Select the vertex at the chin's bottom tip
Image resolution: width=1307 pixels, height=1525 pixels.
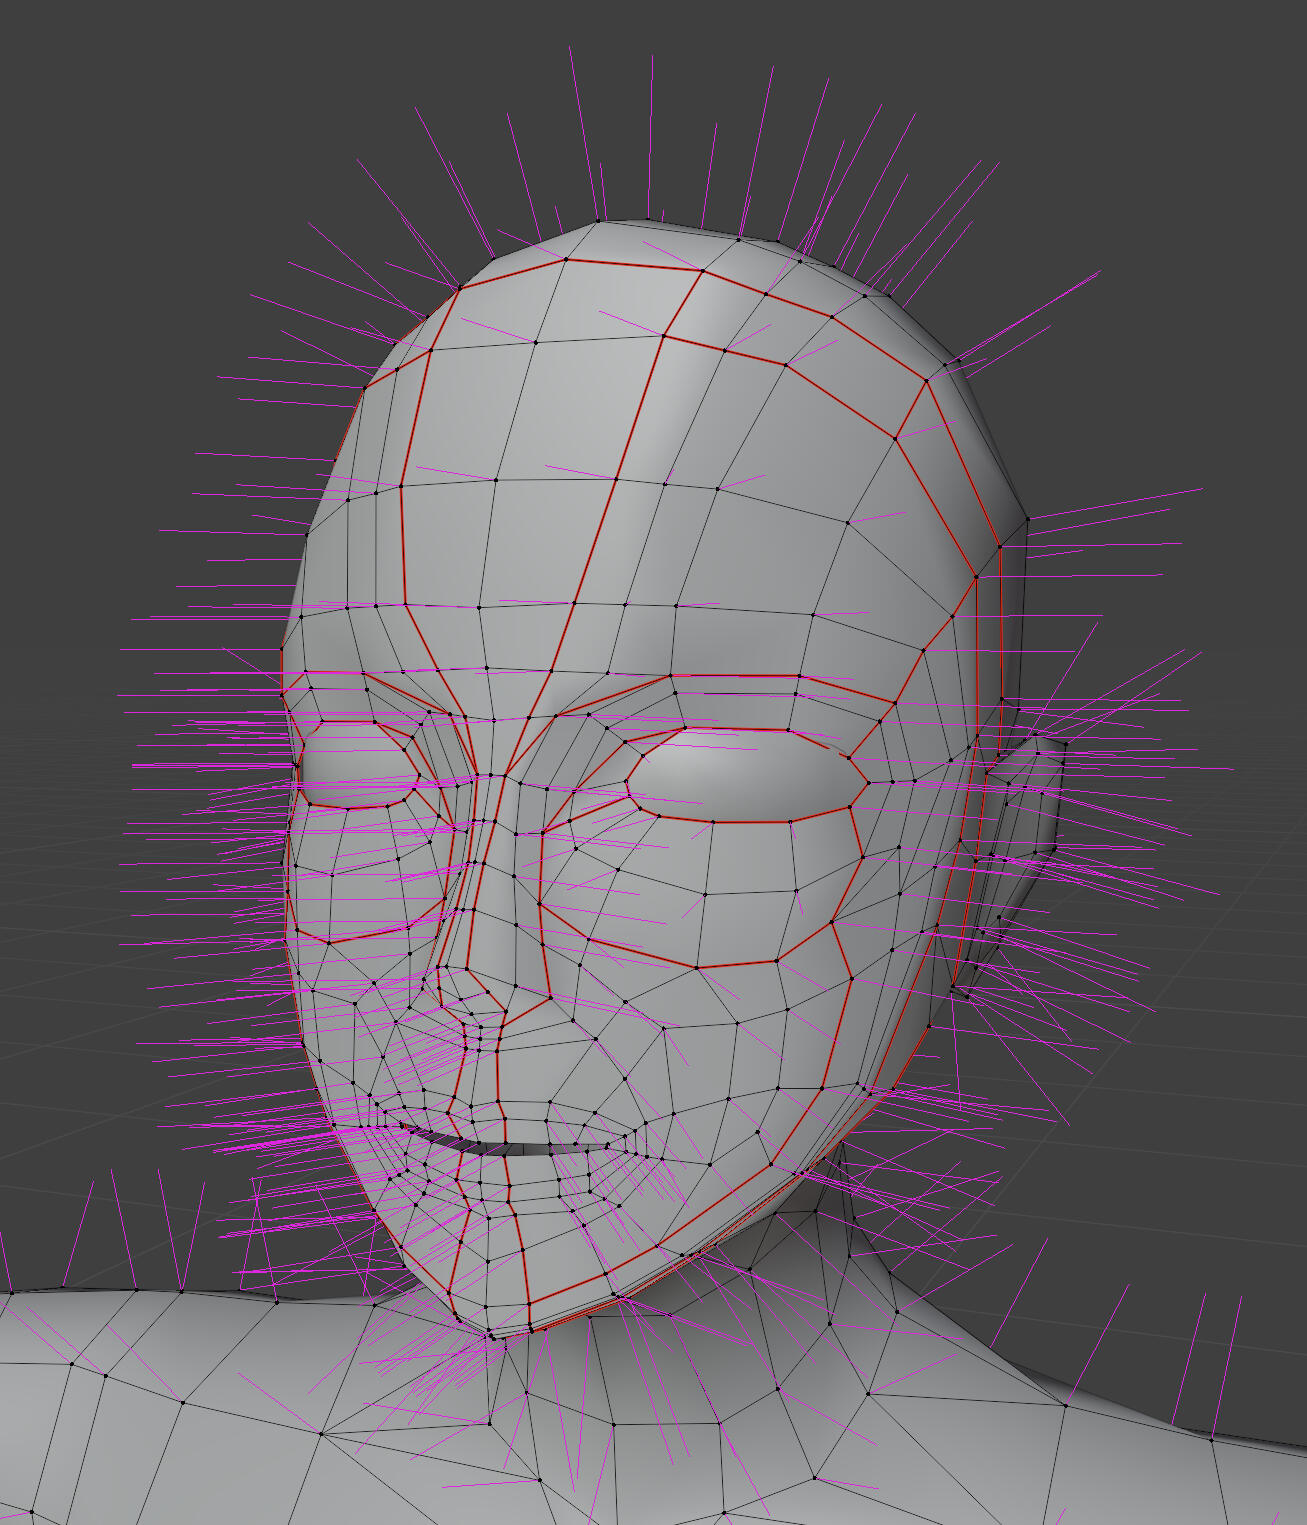coord(492,1334)
